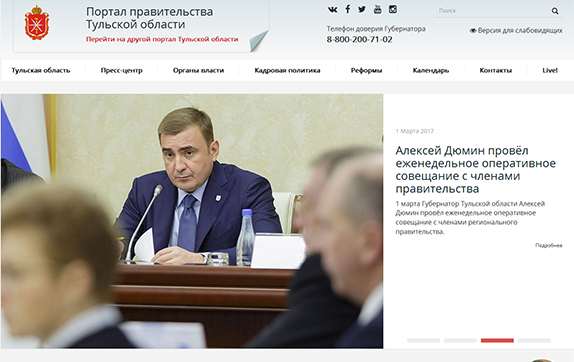
Task: Open the Органы власти menu
Action: click(198, 70)
